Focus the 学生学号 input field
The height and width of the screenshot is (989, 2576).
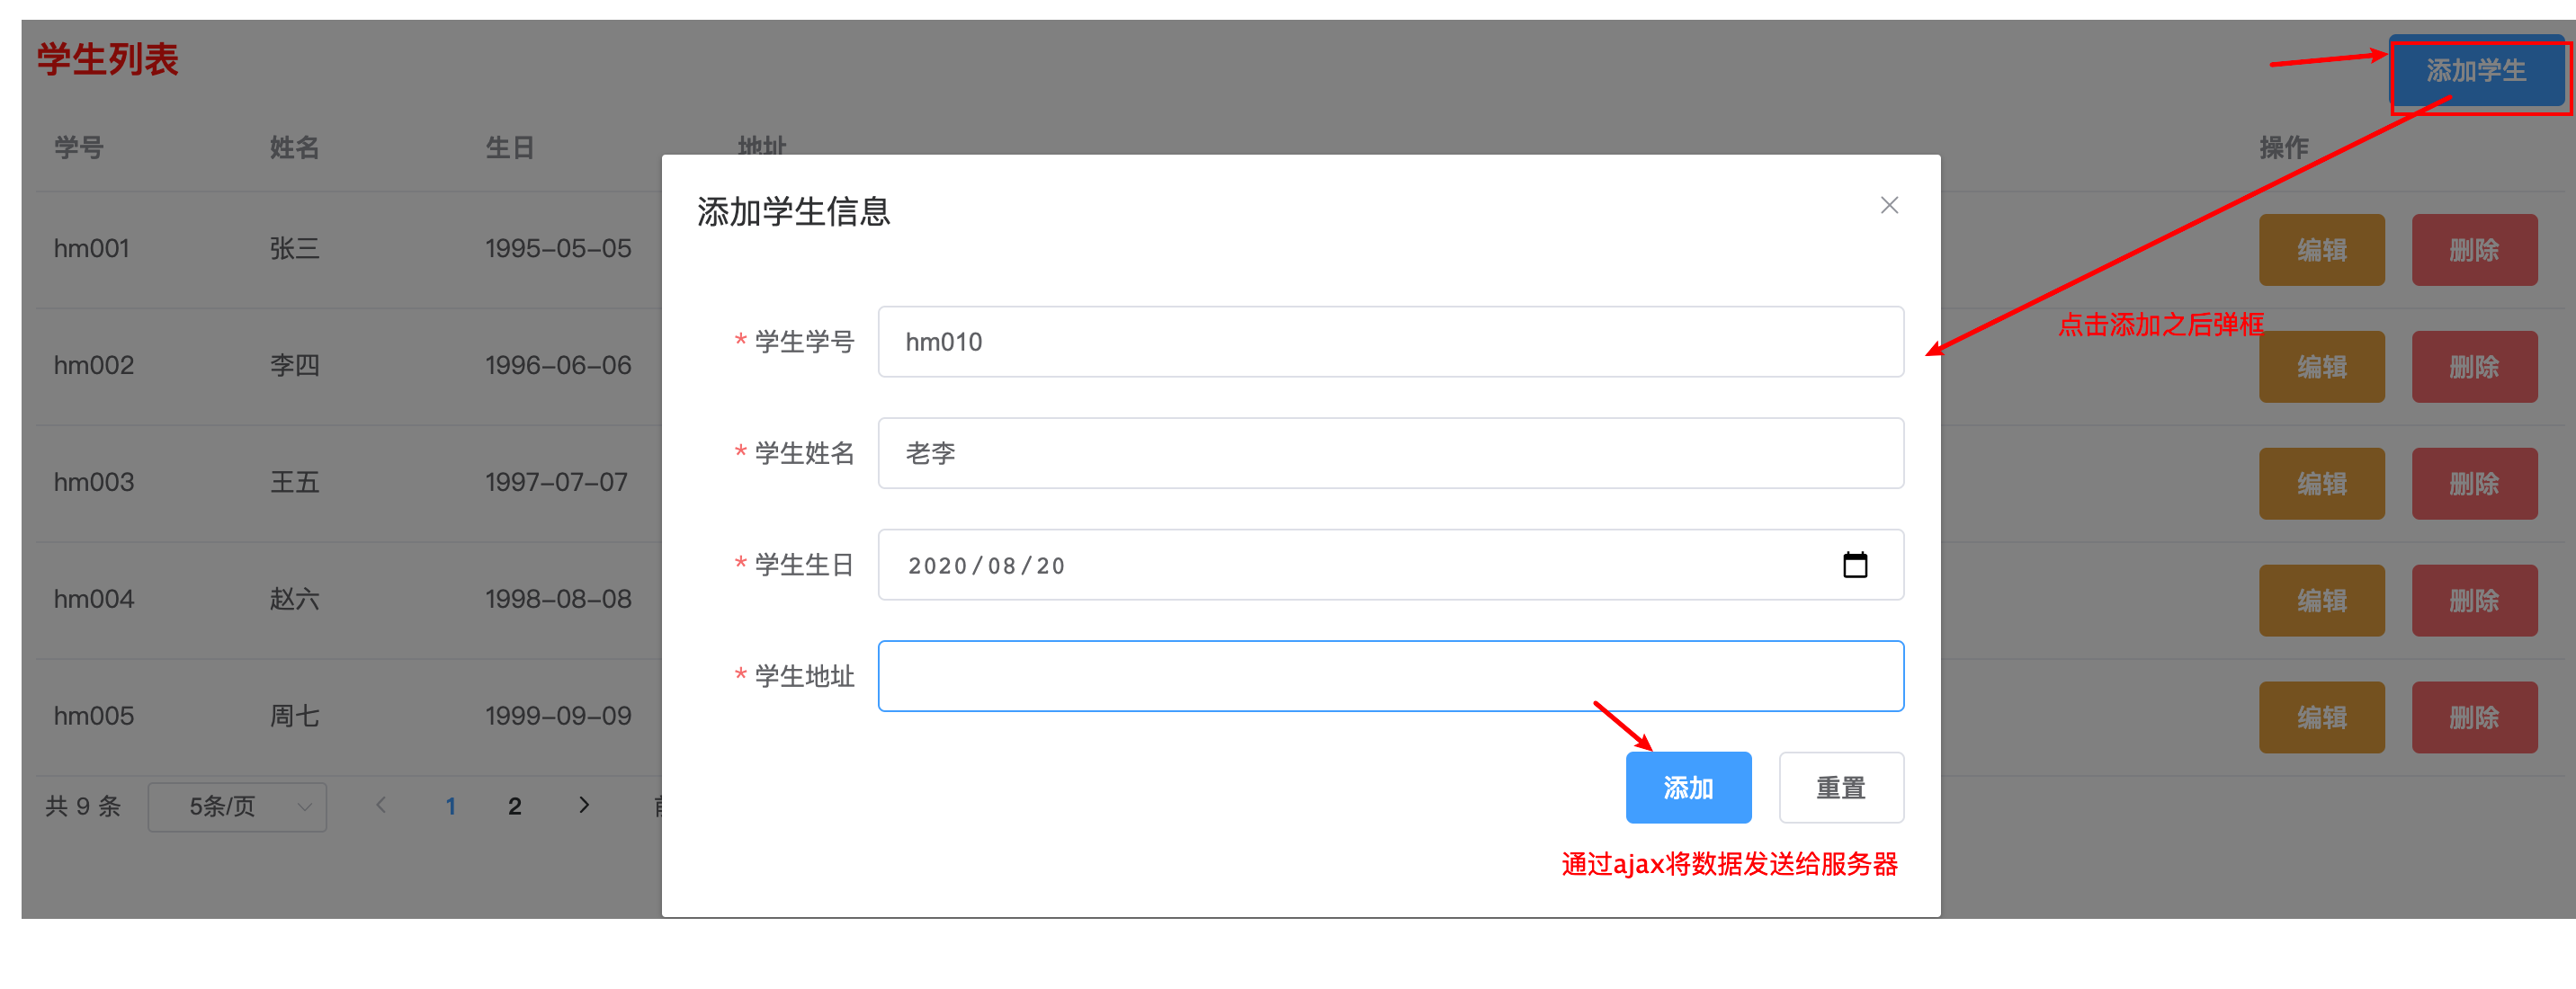[x=1390, y=342]
